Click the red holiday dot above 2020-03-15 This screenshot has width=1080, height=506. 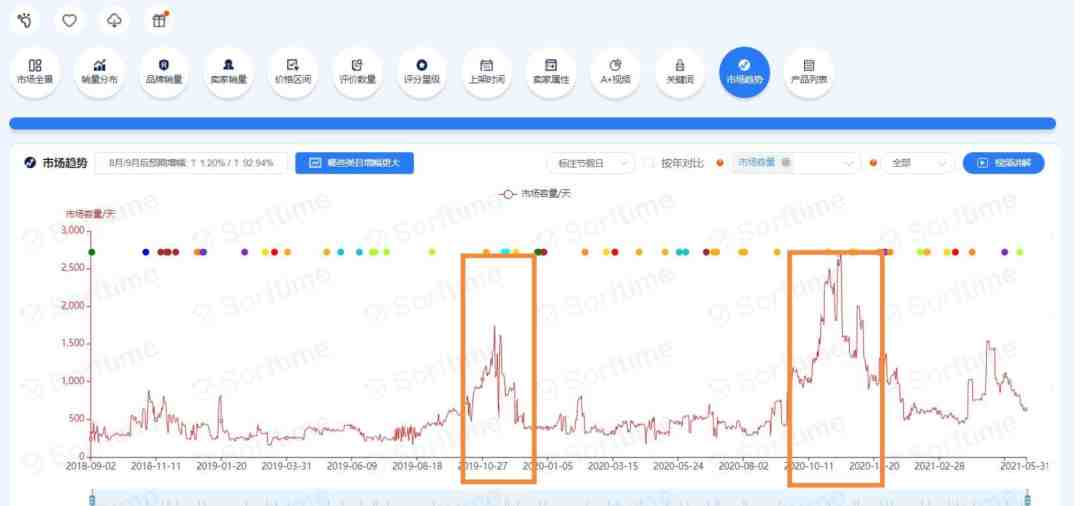(615, 252)
